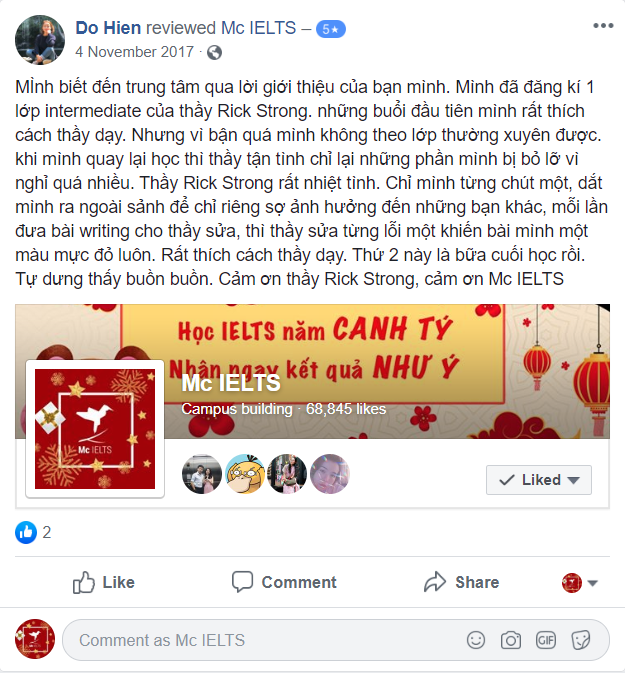Viewport: 625px width, 673px height.
Task: Like the review post
Action: pos(103,582)
